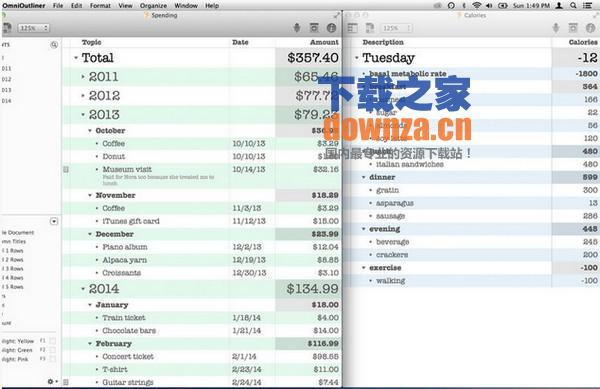Click the microphone icon in Calories window

(556, 28)
